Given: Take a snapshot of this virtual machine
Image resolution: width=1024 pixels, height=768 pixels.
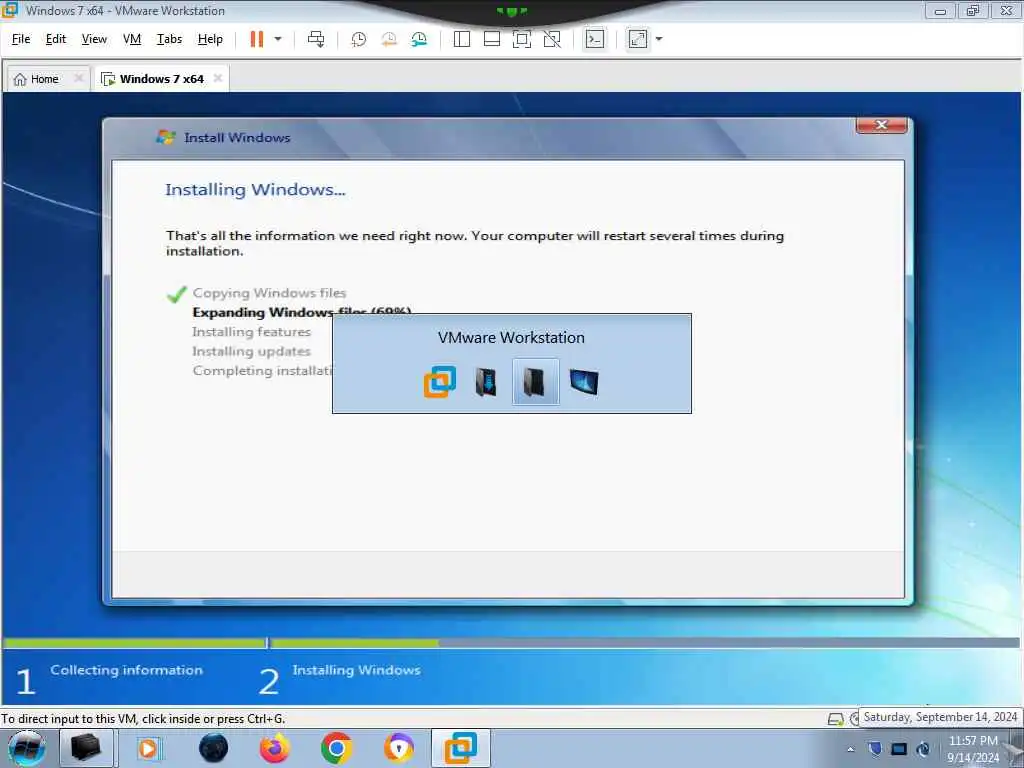Looking at the screenshot, I should pyautogui.click(x=359, y=39).
